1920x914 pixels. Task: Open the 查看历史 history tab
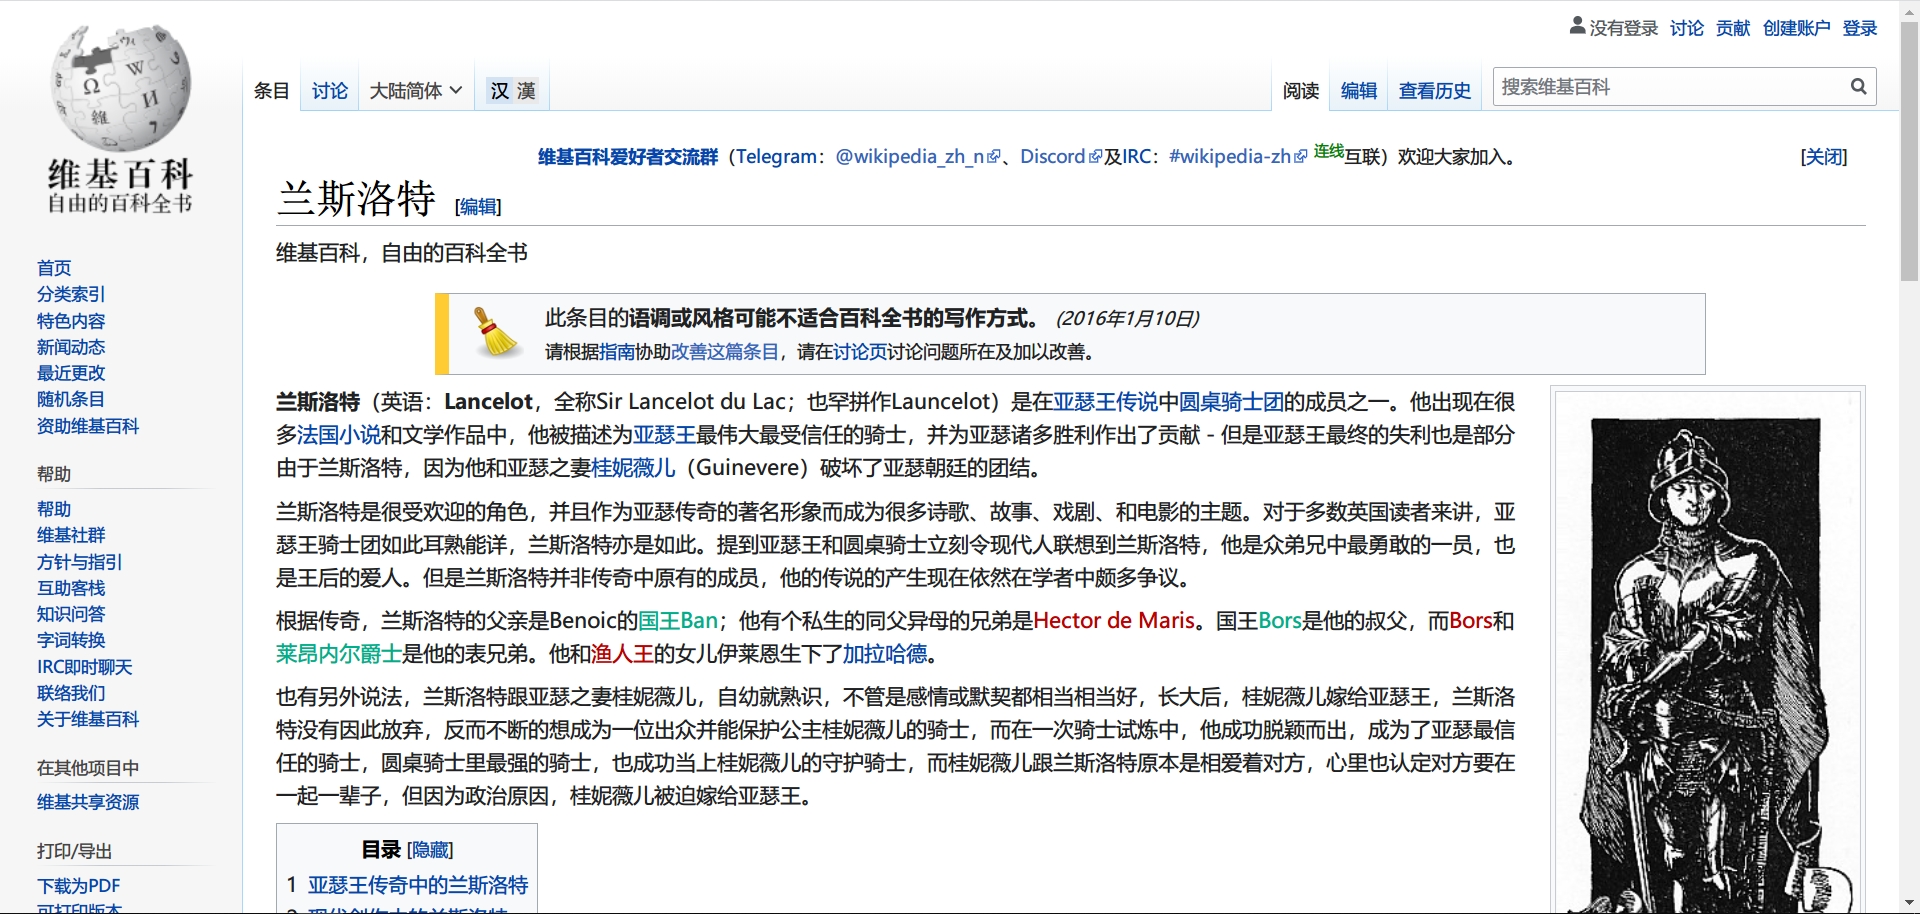(x=1434, y=91)
